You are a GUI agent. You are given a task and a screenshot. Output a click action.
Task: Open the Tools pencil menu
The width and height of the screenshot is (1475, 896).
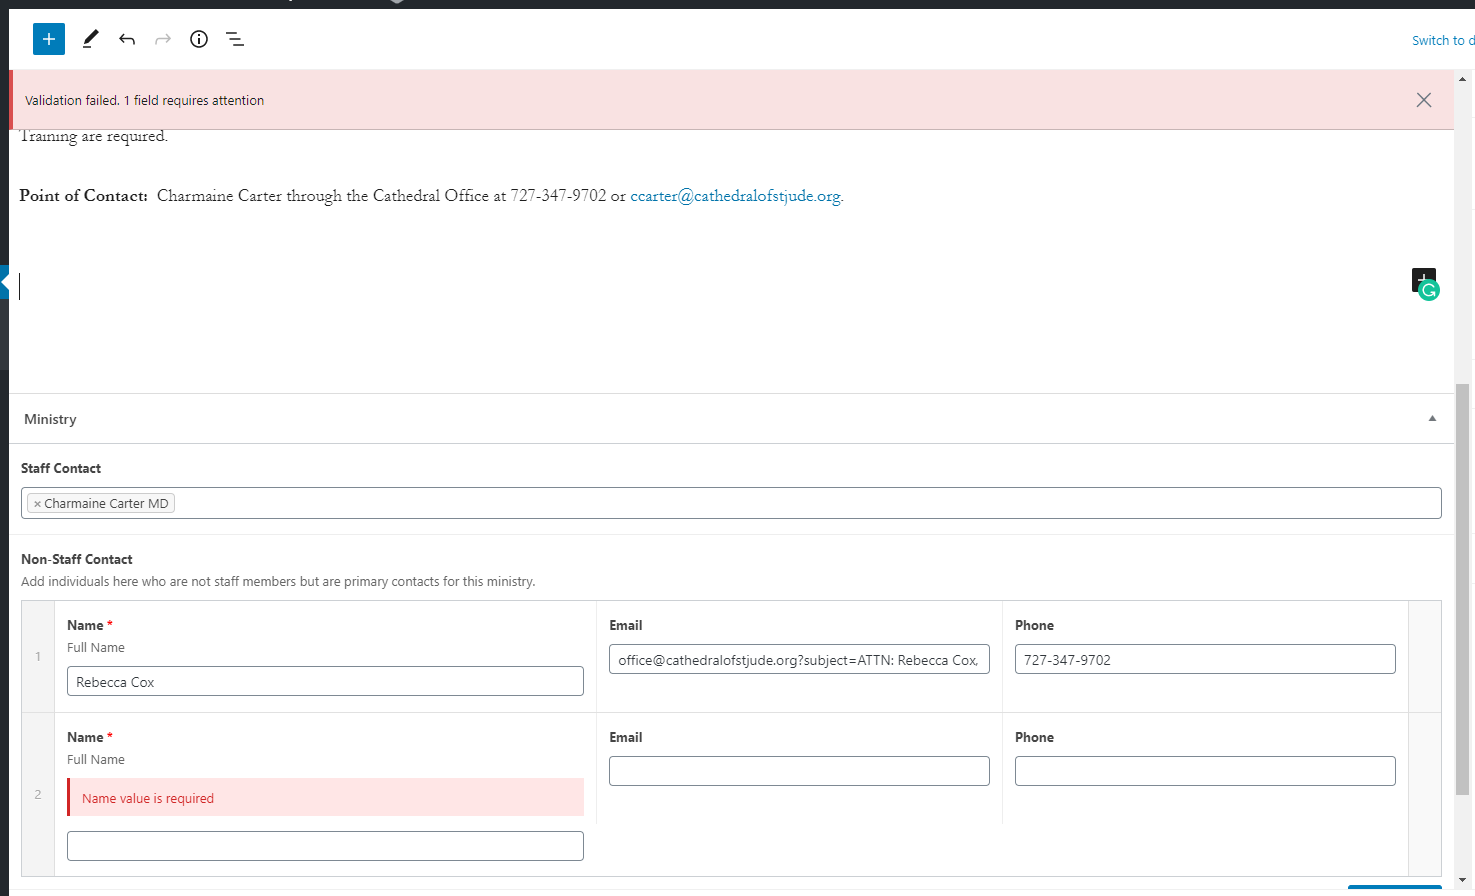[90, 39]
